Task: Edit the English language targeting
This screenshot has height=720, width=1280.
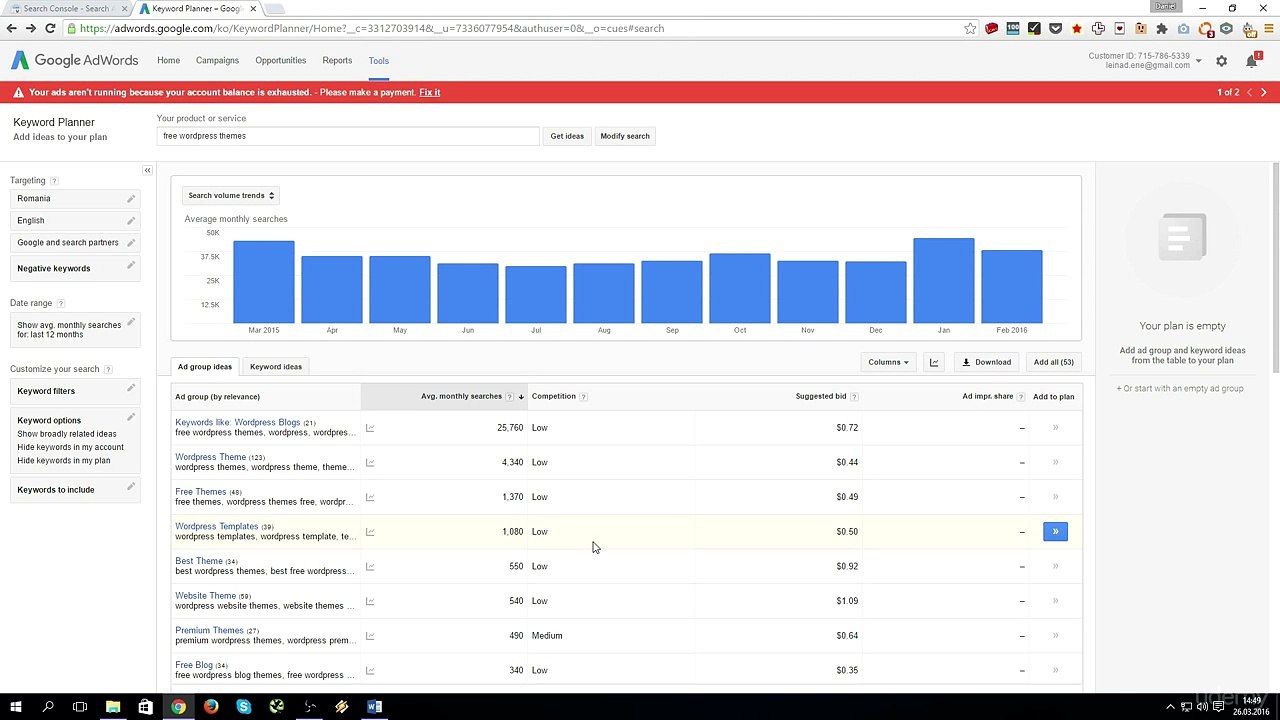Action: pyautogui.click(x=130, y=220)
